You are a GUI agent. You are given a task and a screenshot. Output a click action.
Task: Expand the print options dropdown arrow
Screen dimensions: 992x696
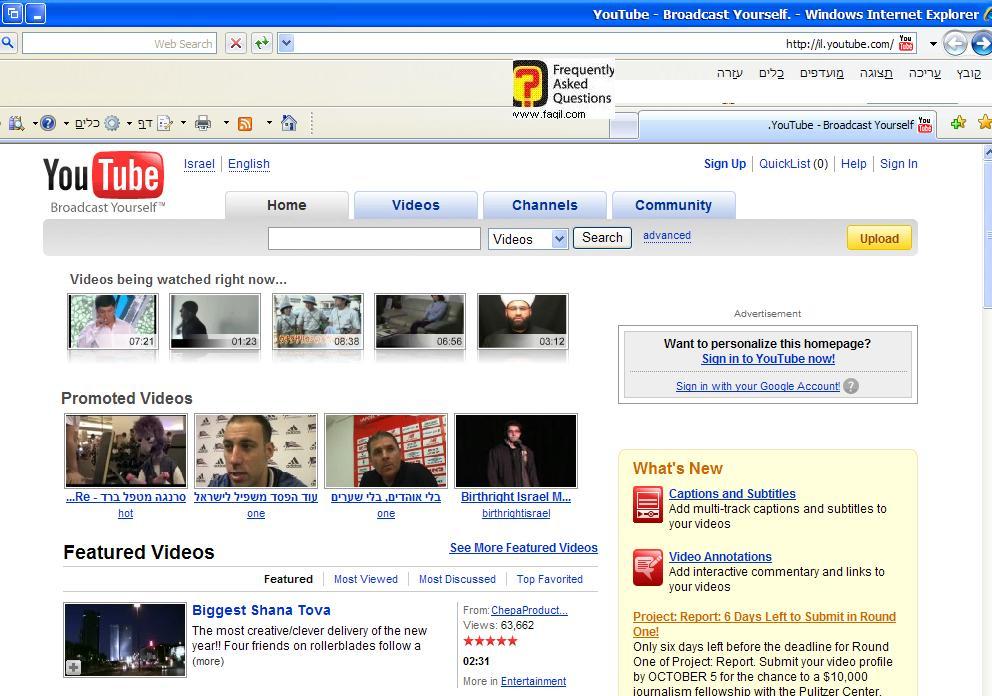(x=226, y=123)
